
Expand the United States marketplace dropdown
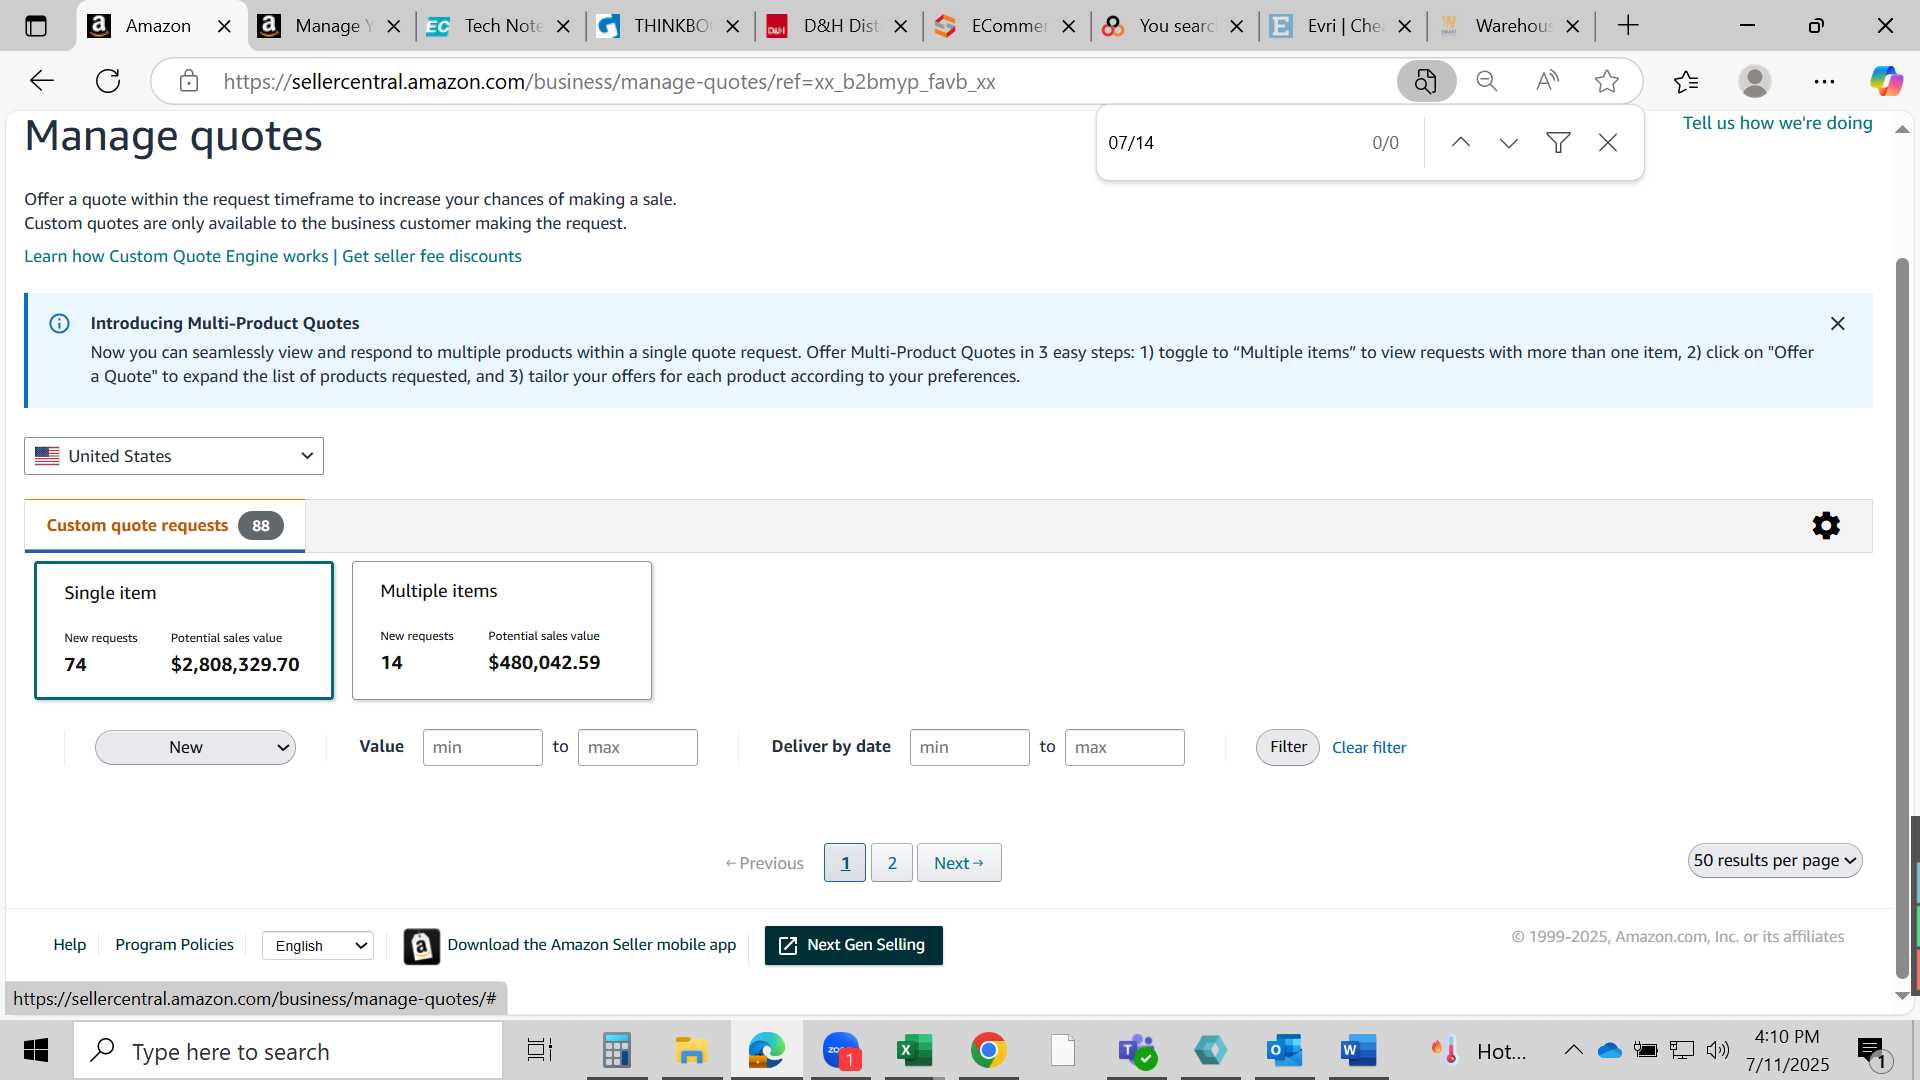click(x=174, y=456)
